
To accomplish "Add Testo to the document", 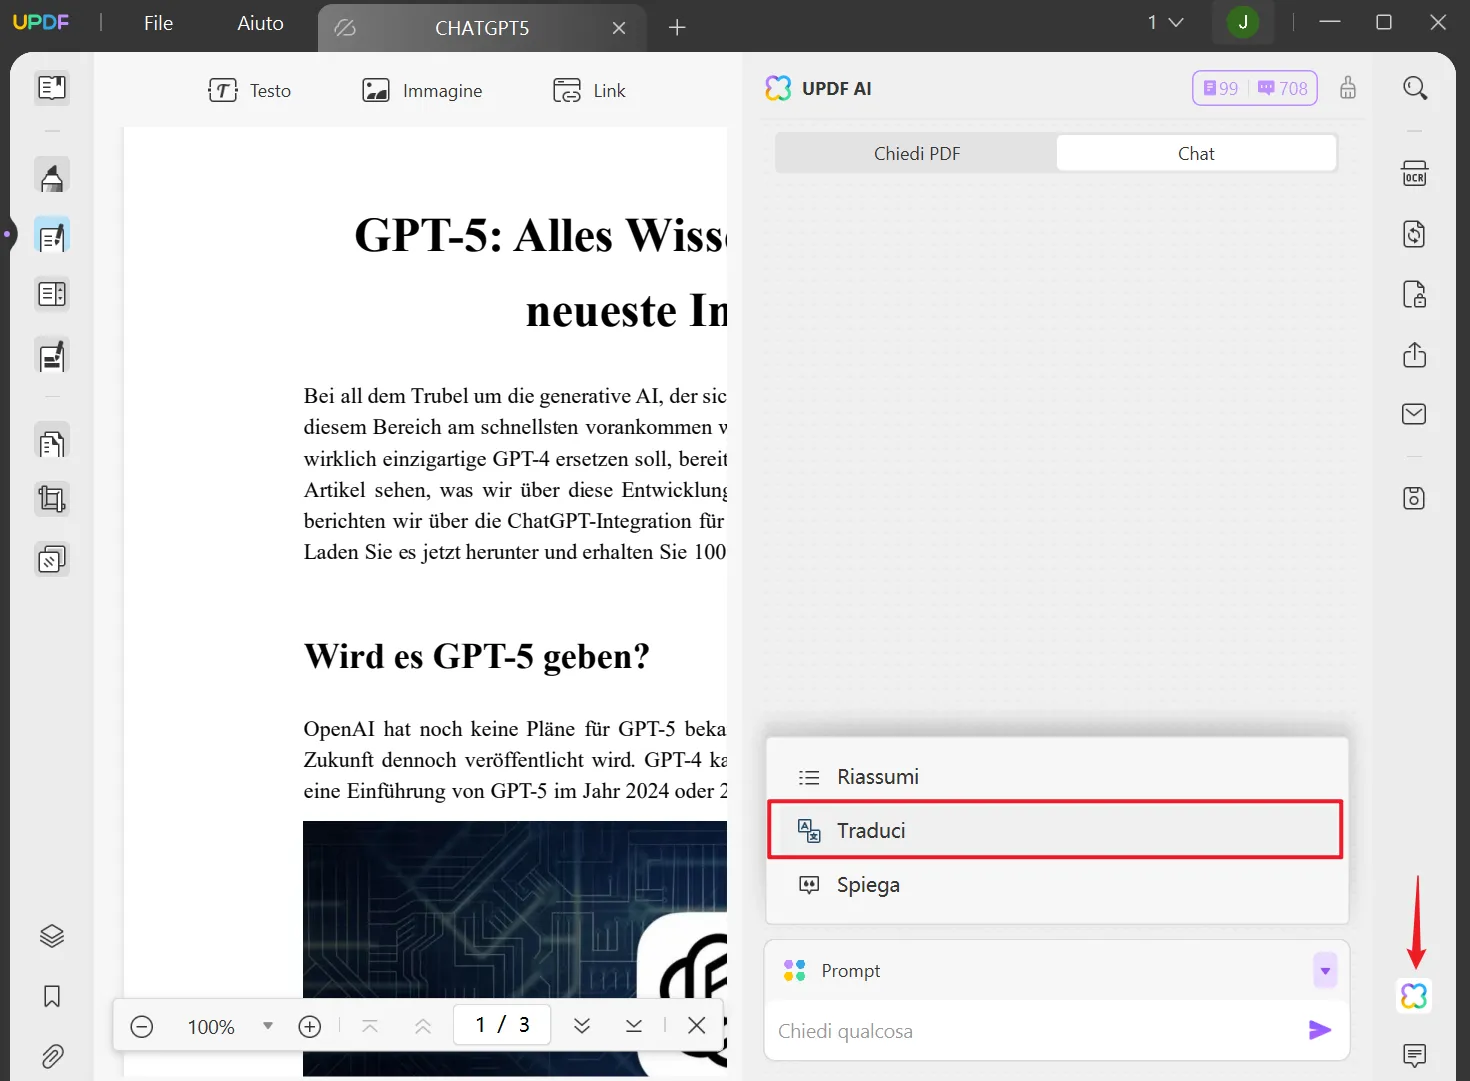I will click(x=250, y=91).
